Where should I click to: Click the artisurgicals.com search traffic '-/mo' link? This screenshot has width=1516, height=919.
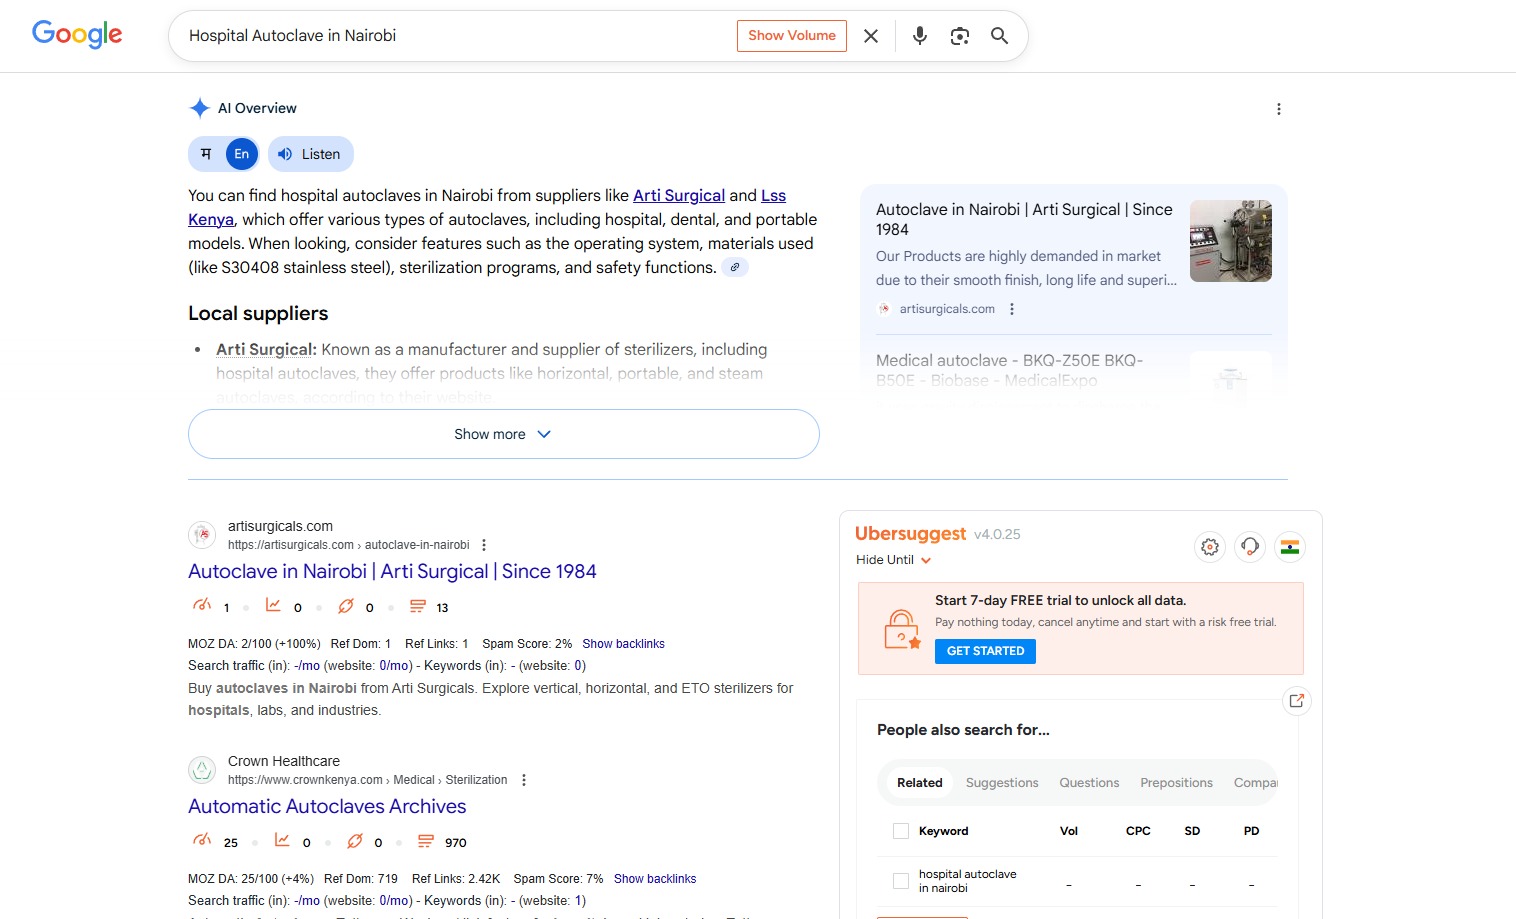(307, 666)
